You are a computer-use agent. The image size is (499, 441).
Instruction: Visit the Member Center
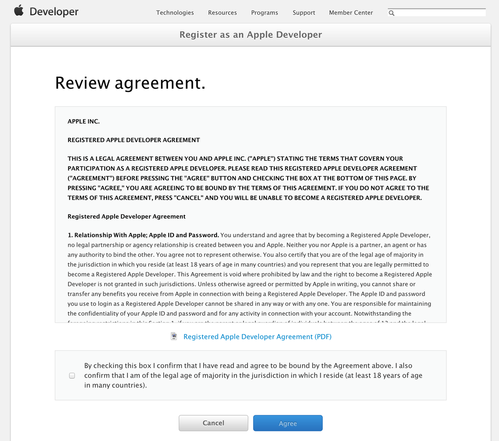[351, 13]
